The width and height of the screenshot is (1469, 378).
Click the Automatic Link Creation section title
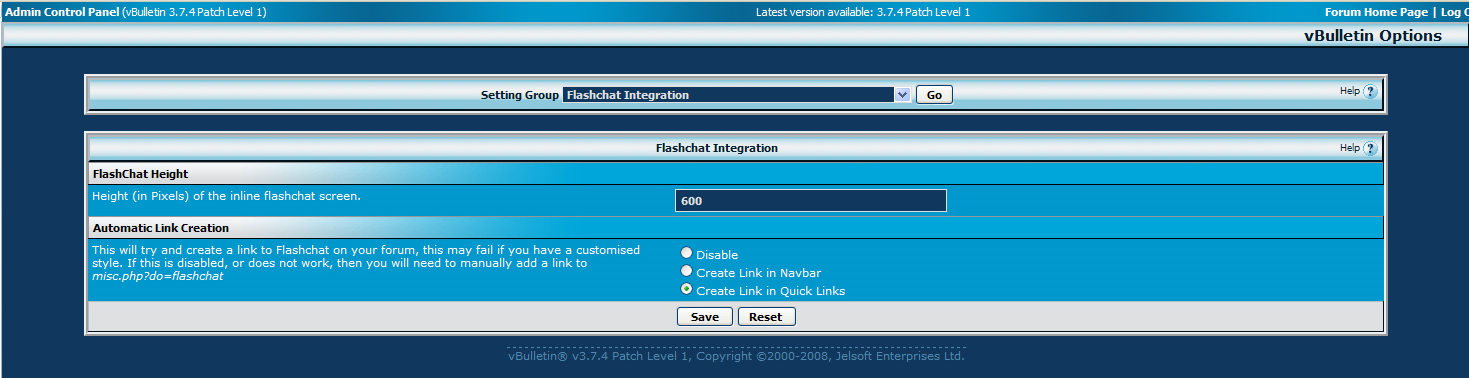coord(161,228)
